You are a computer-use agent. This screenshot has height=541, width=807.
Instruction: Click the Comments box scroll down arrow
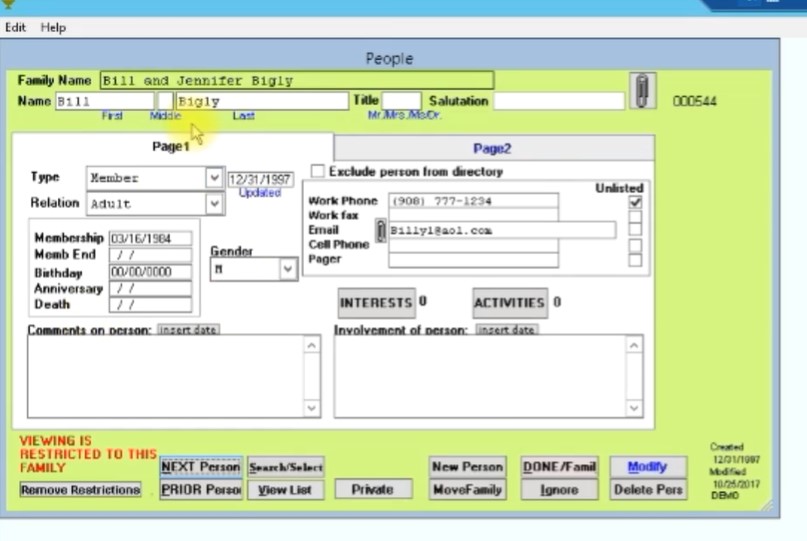[311, 408]
